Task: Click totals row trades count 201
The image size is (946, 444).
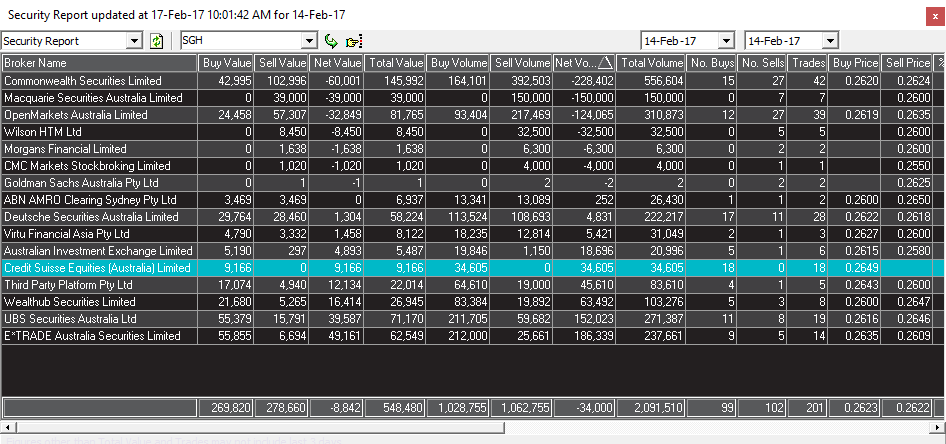Action: click(807, 408)
